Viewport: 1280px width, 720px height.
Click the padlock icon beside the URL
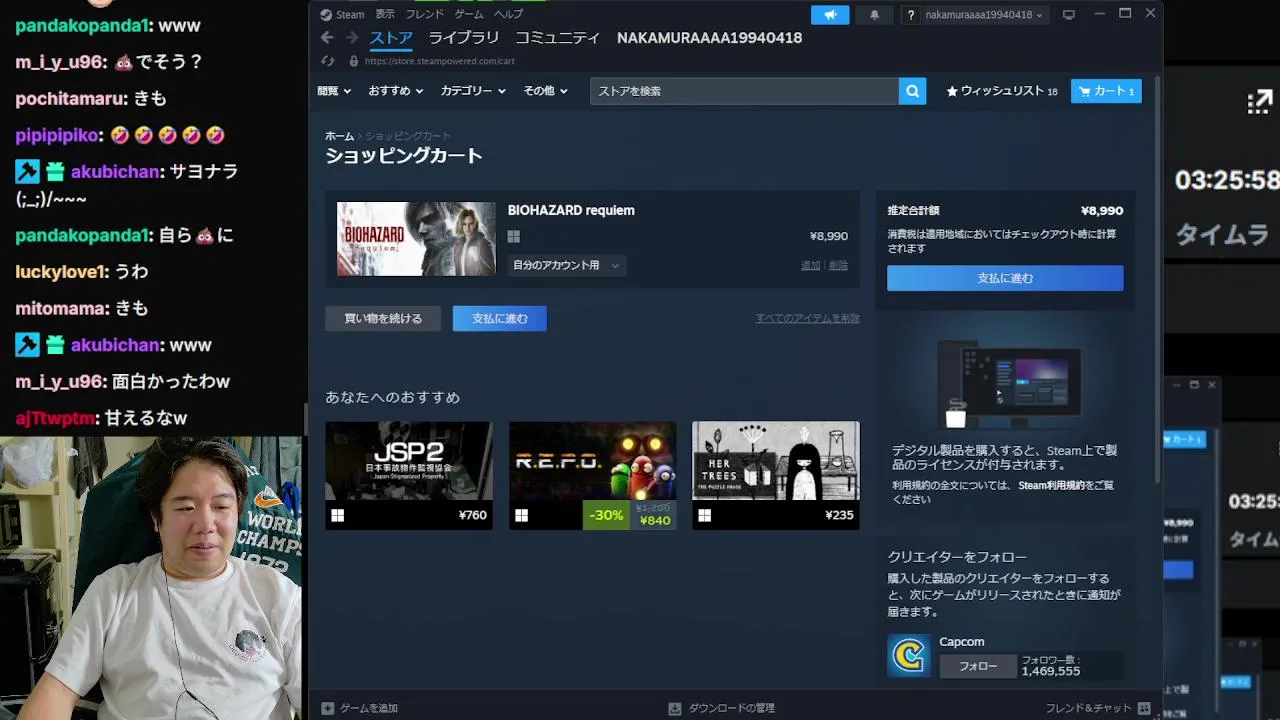(x=353, y=61)
